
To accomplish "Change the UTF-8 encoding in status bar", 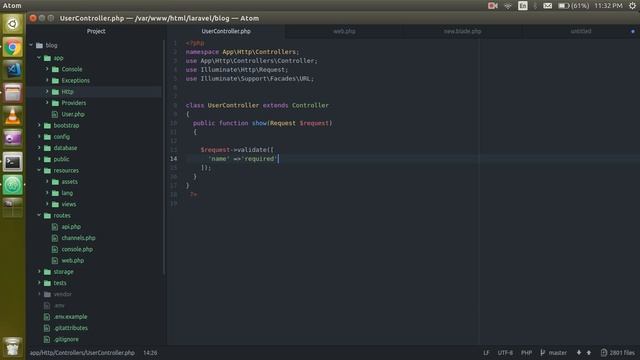I will (505, 353).
